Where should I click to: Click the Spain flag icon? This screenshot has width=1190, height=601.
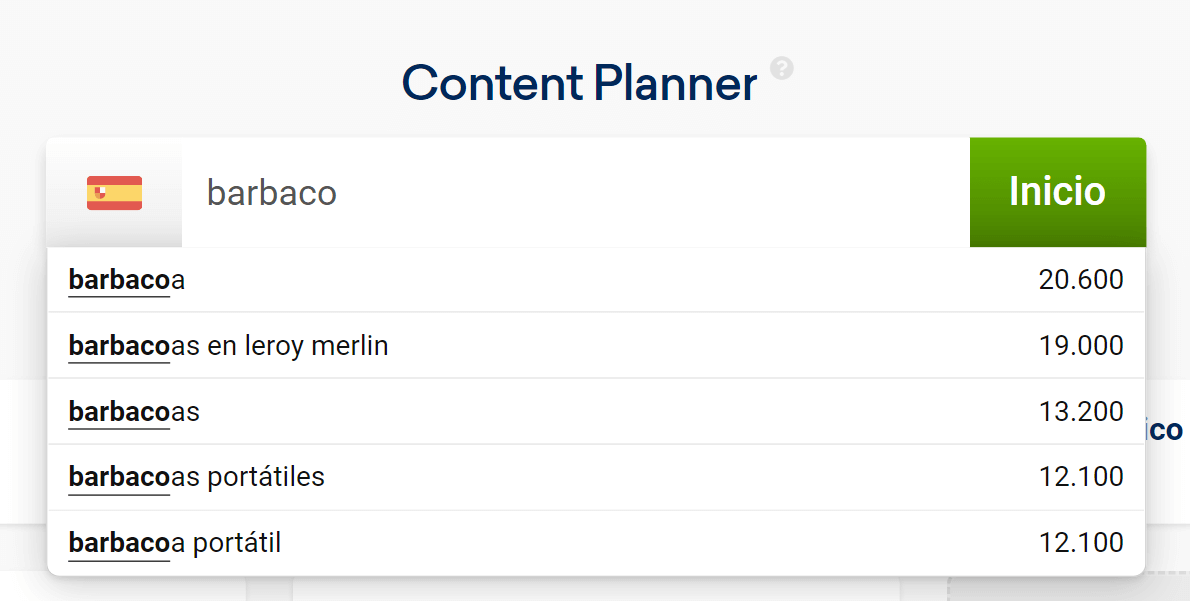point(114,193)
